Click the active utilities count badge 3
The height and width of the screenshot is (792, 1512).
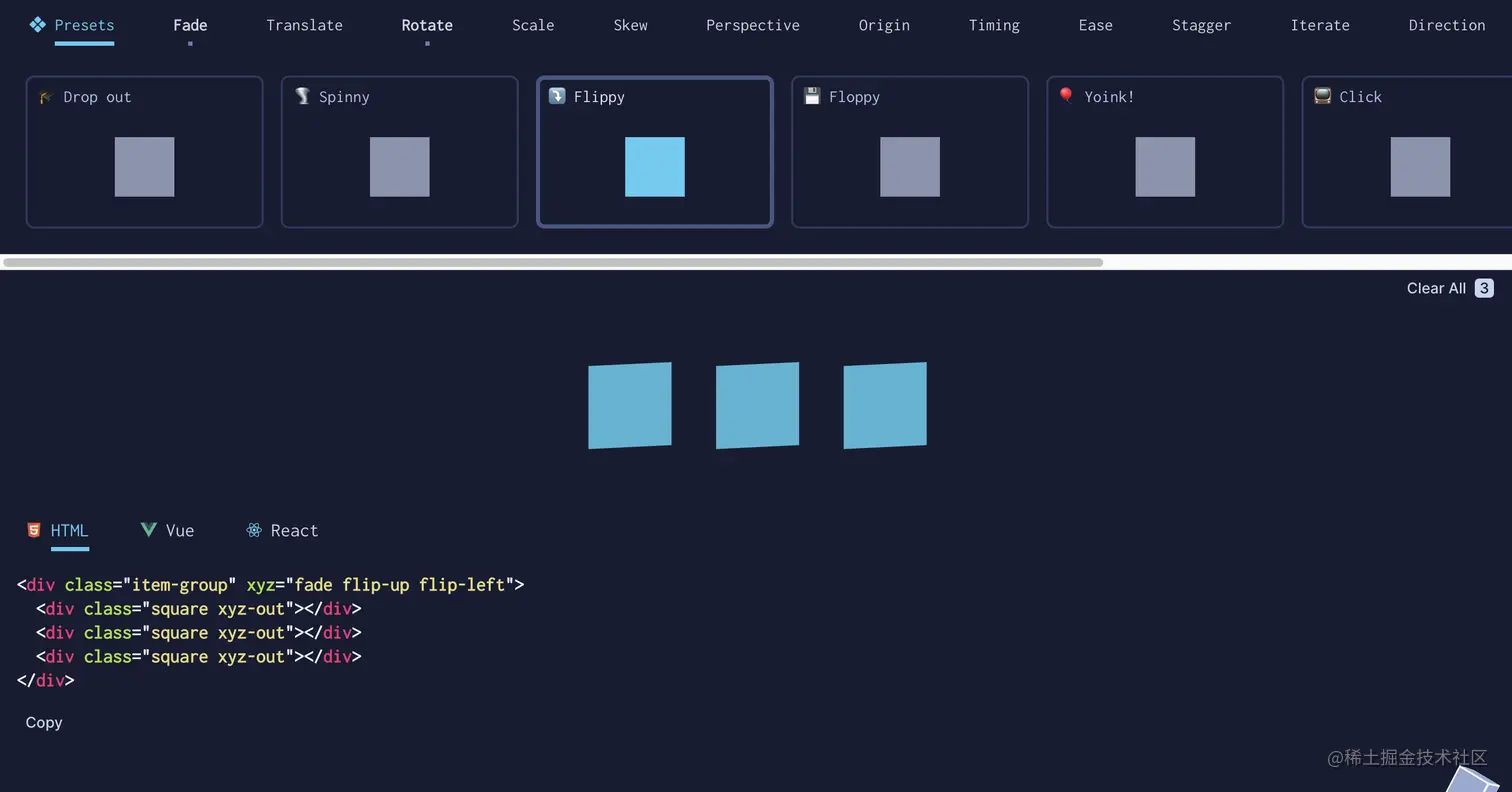[x=1484, y=288]
